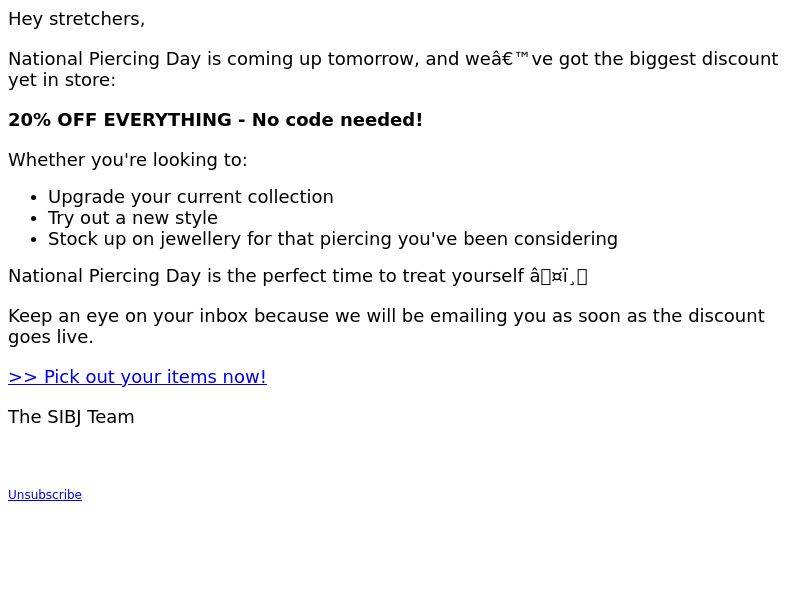The height and width of the screenshot is (600, 800).
Task: Click 'The SIBJ Team' signature
Action: [71, 417]
